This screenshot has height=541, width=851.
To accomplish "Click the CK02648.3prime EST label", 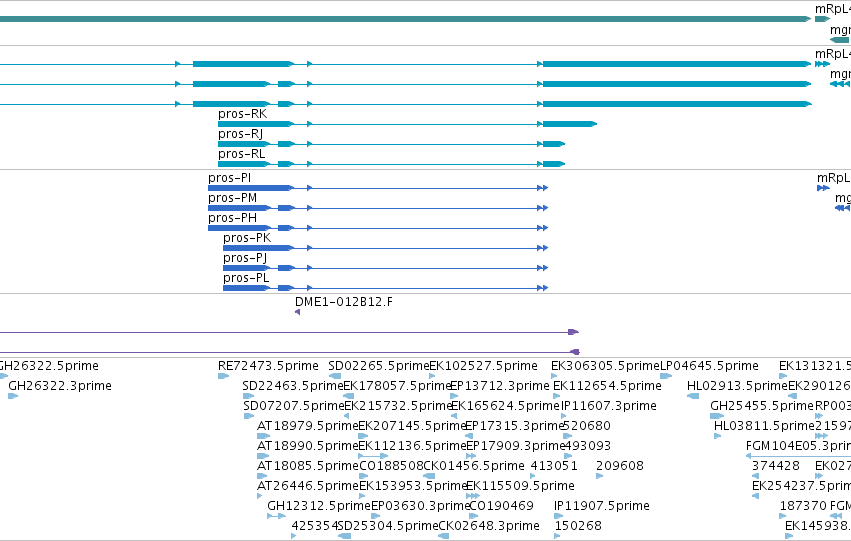I will (488, 526).
